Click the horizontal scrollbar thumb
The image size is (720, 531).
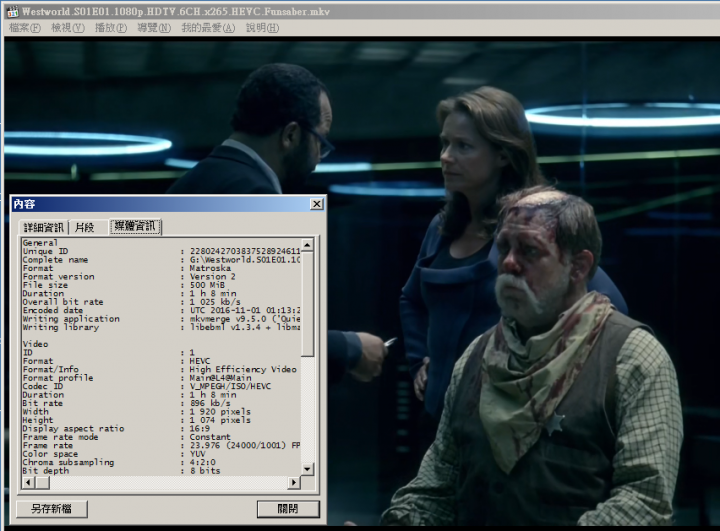(x=42, y=482)
